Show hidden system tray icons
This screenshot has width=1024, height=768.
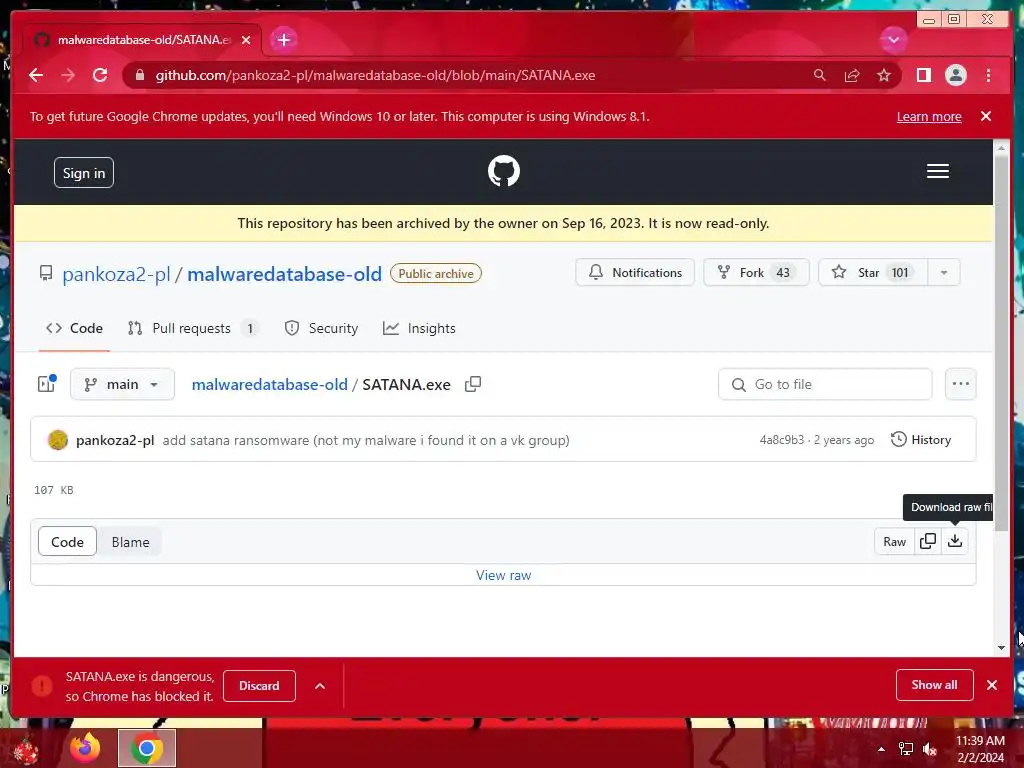(881, 749)
